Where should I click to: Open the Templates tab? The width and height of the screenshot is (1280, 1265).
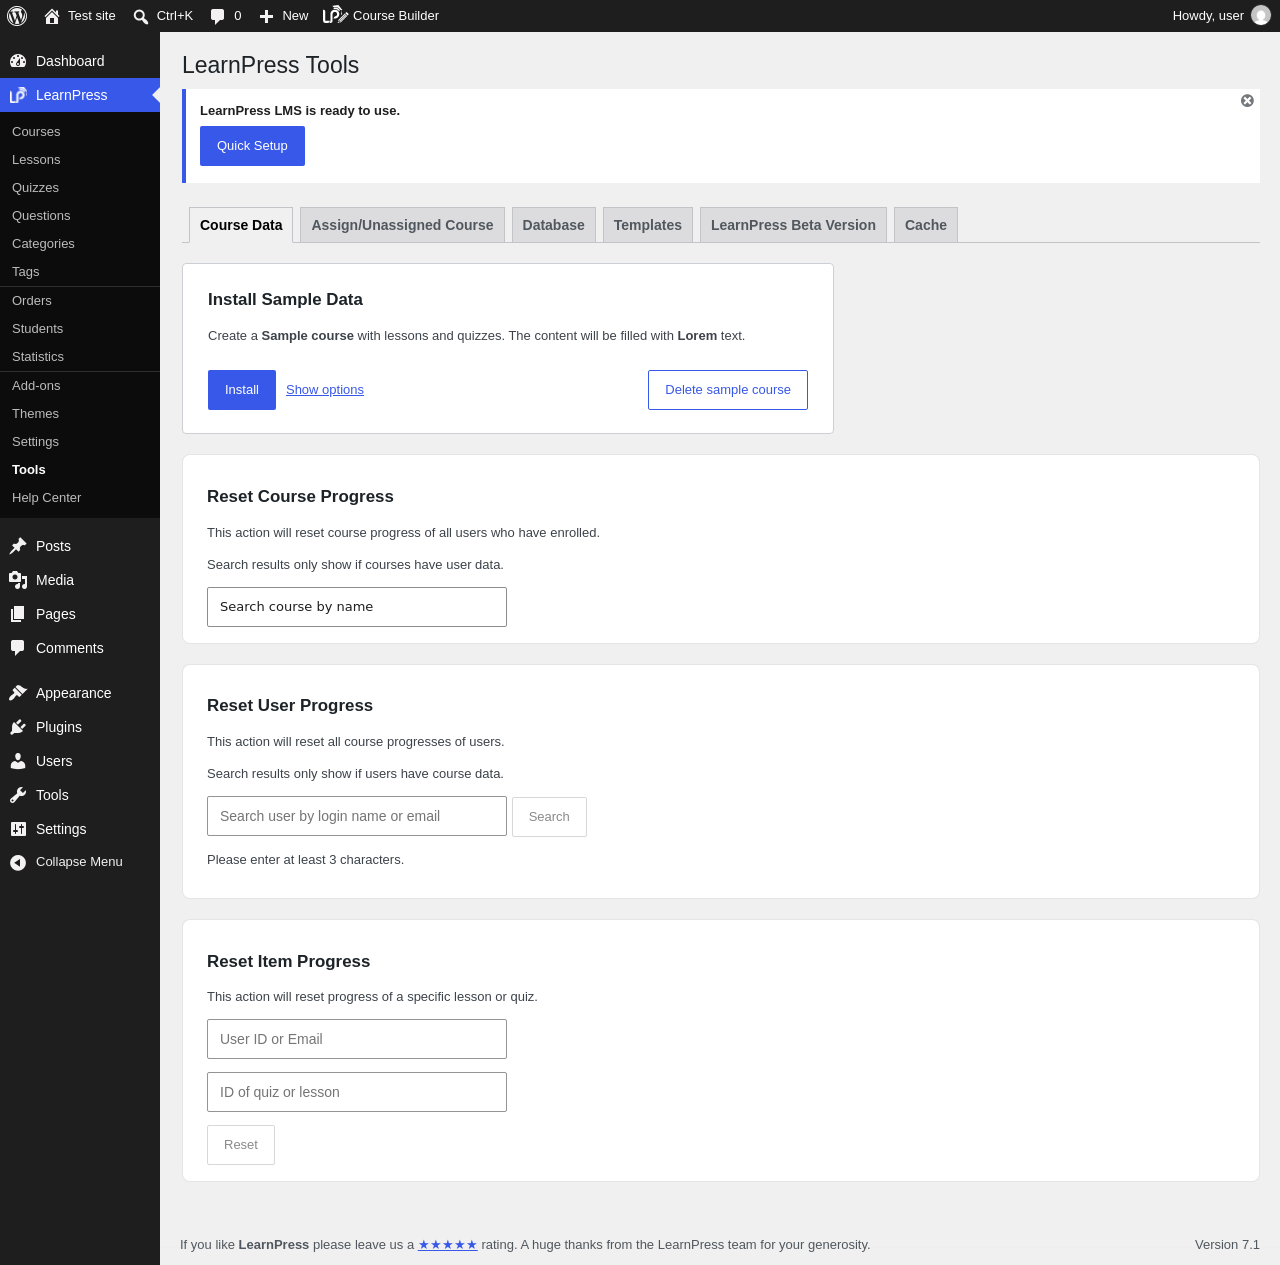click(x=648, y=225)
